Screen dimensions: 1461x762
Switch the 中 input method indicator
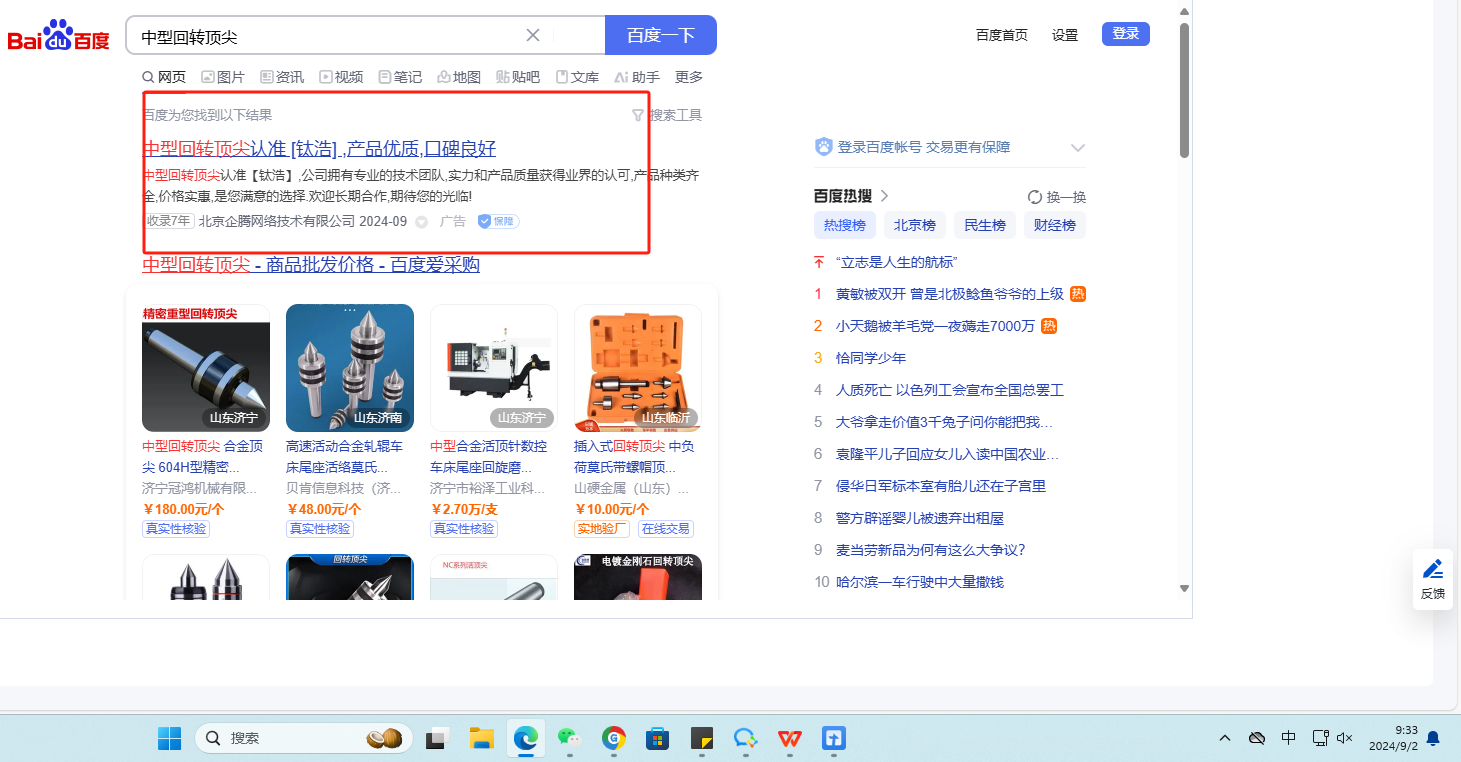tap(1289, 738)
